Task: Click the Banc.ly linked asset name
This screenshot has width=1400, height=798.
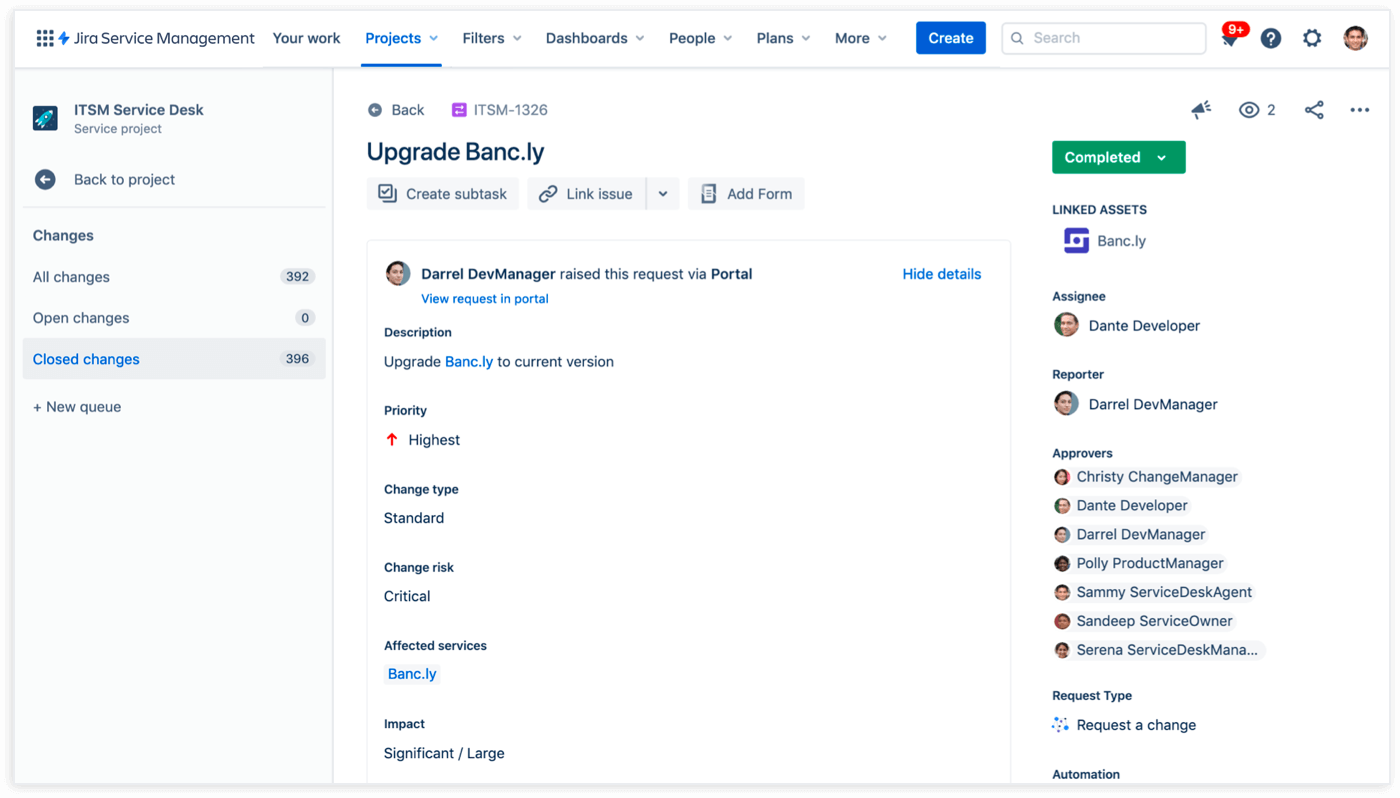Action: coord(1121,241)
